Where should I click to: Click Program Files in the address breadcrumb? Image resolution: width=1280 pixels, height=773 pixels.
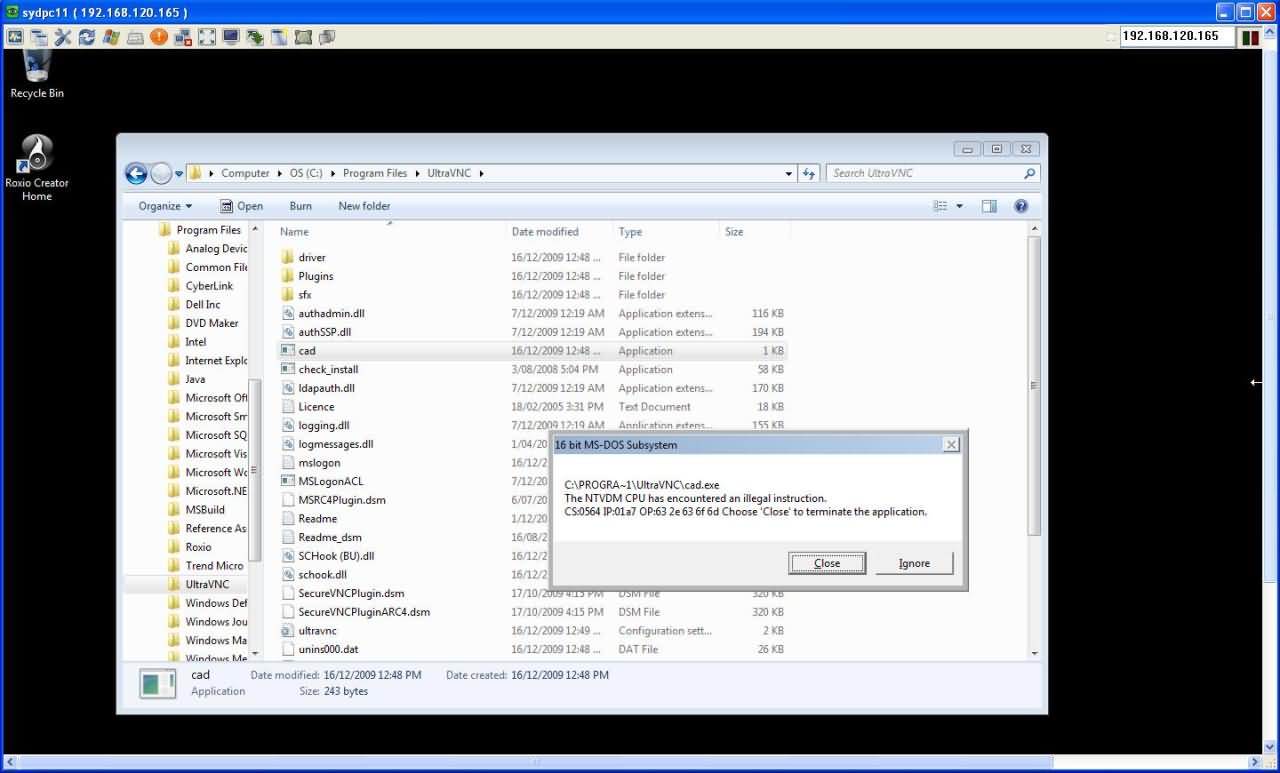[x=375, y=173]
